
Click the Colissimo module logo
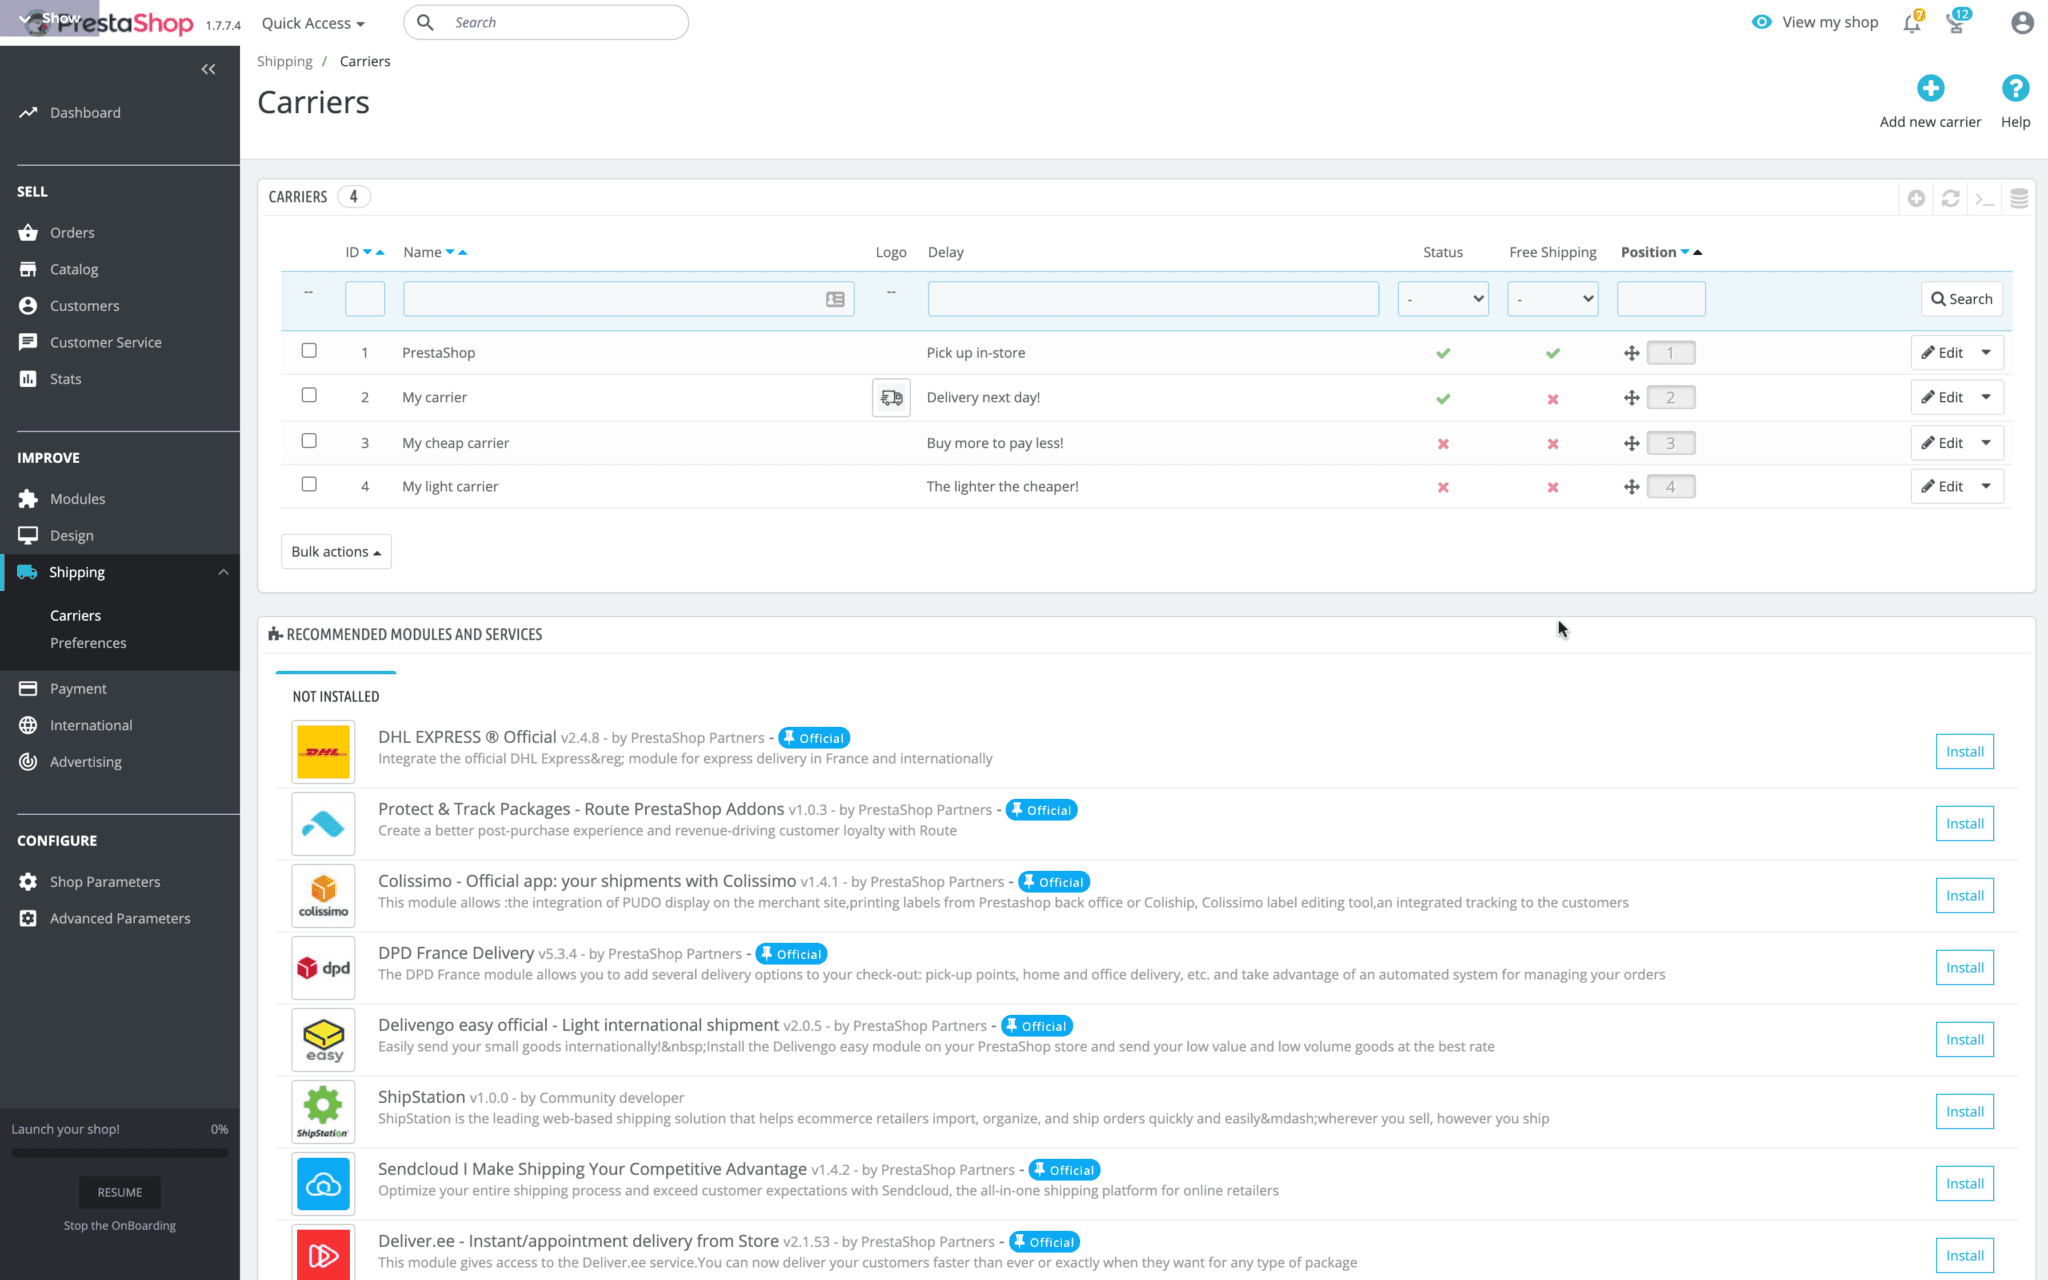[323, 896]
